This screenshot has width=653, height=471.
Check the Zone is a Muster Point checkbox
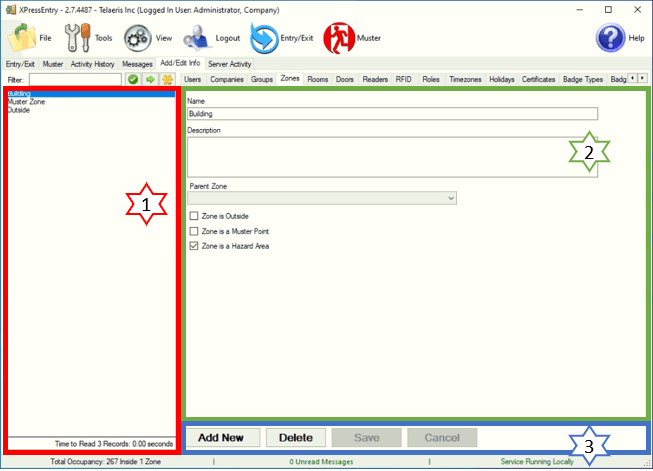tap(194, 231)
